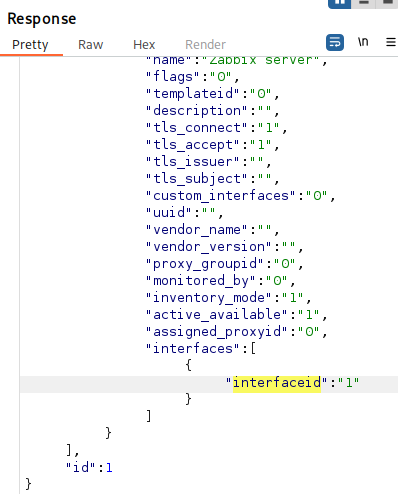Switch to the Raw tab
The width and height of the screenshot is (398, 494).
tap(90, 45)
